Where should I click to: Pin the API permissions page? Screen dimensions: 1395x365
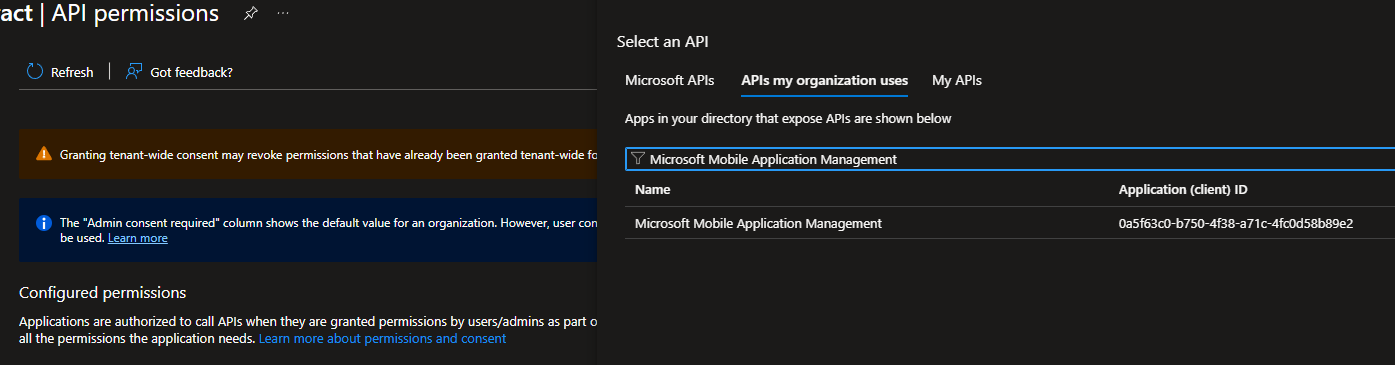[x=250, y=14]
